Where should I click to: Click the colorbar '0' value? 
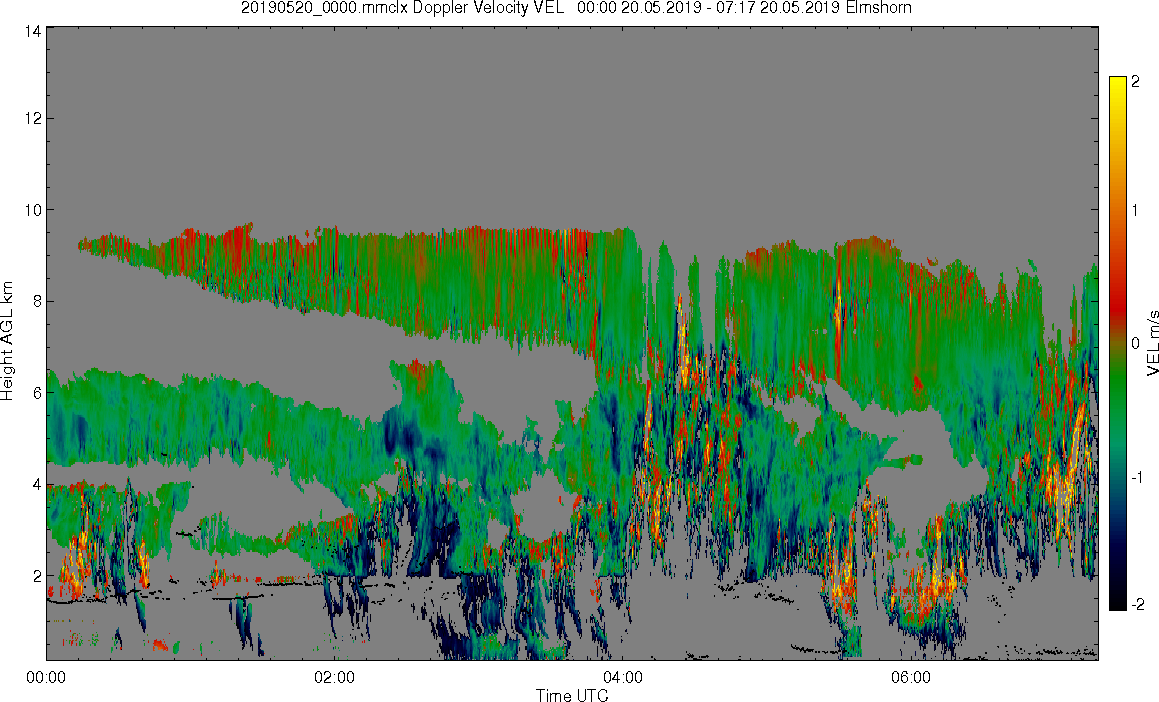(x=1135, y=344)
